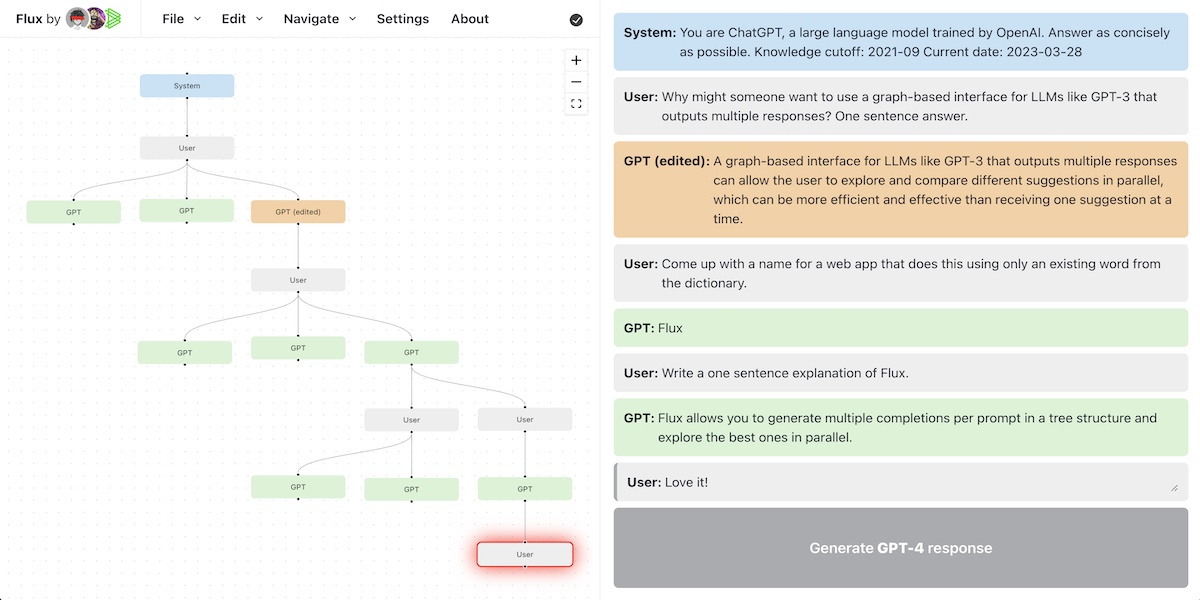Open the Edit dropdown menu
The image size is (1200, 600).
[242, 19]
